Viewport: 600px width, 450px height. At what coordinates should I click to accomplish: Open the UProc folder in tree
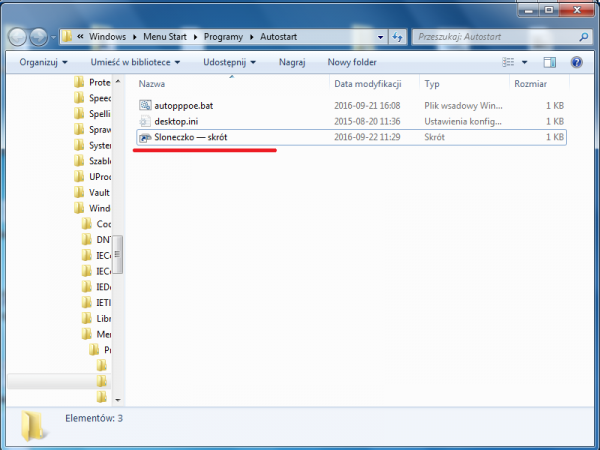coord(92,176)
